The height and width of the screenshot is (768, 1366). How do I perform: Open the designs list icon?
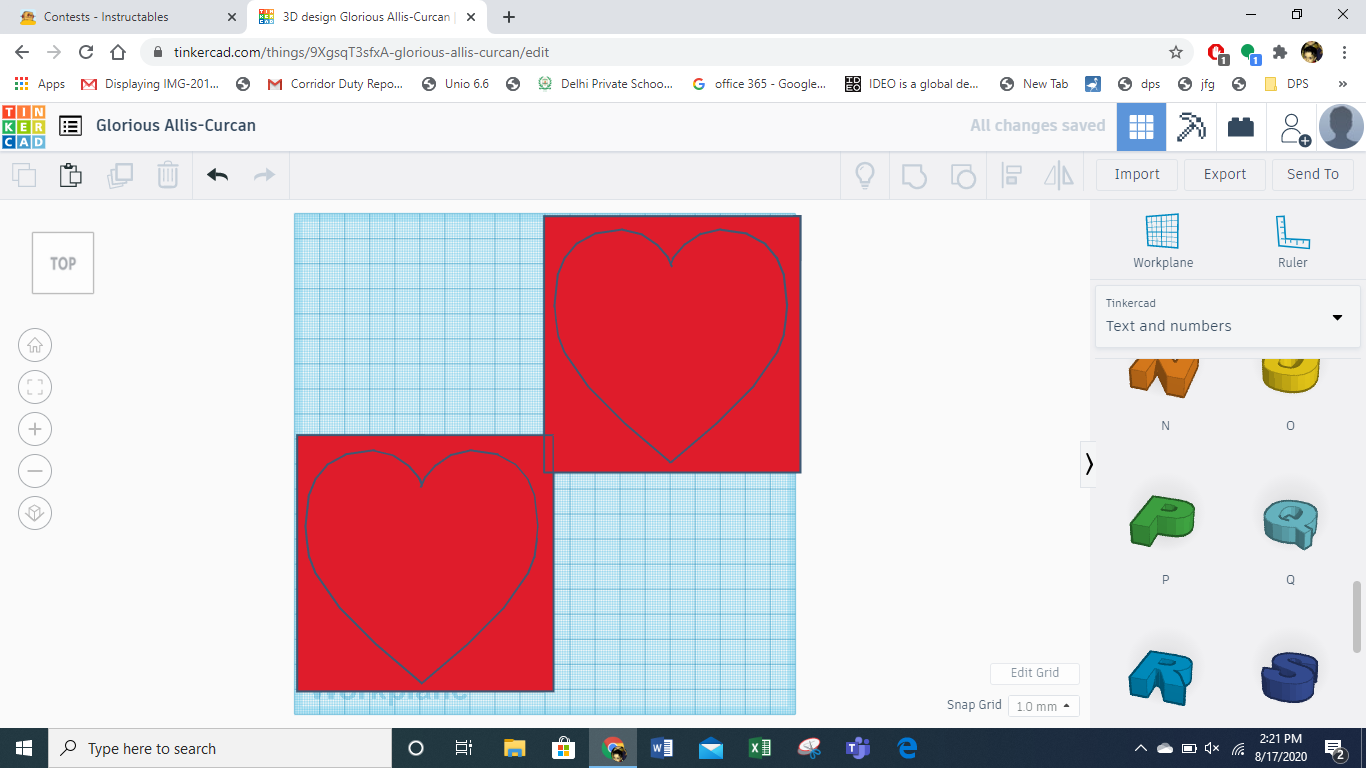pos(70,126)
